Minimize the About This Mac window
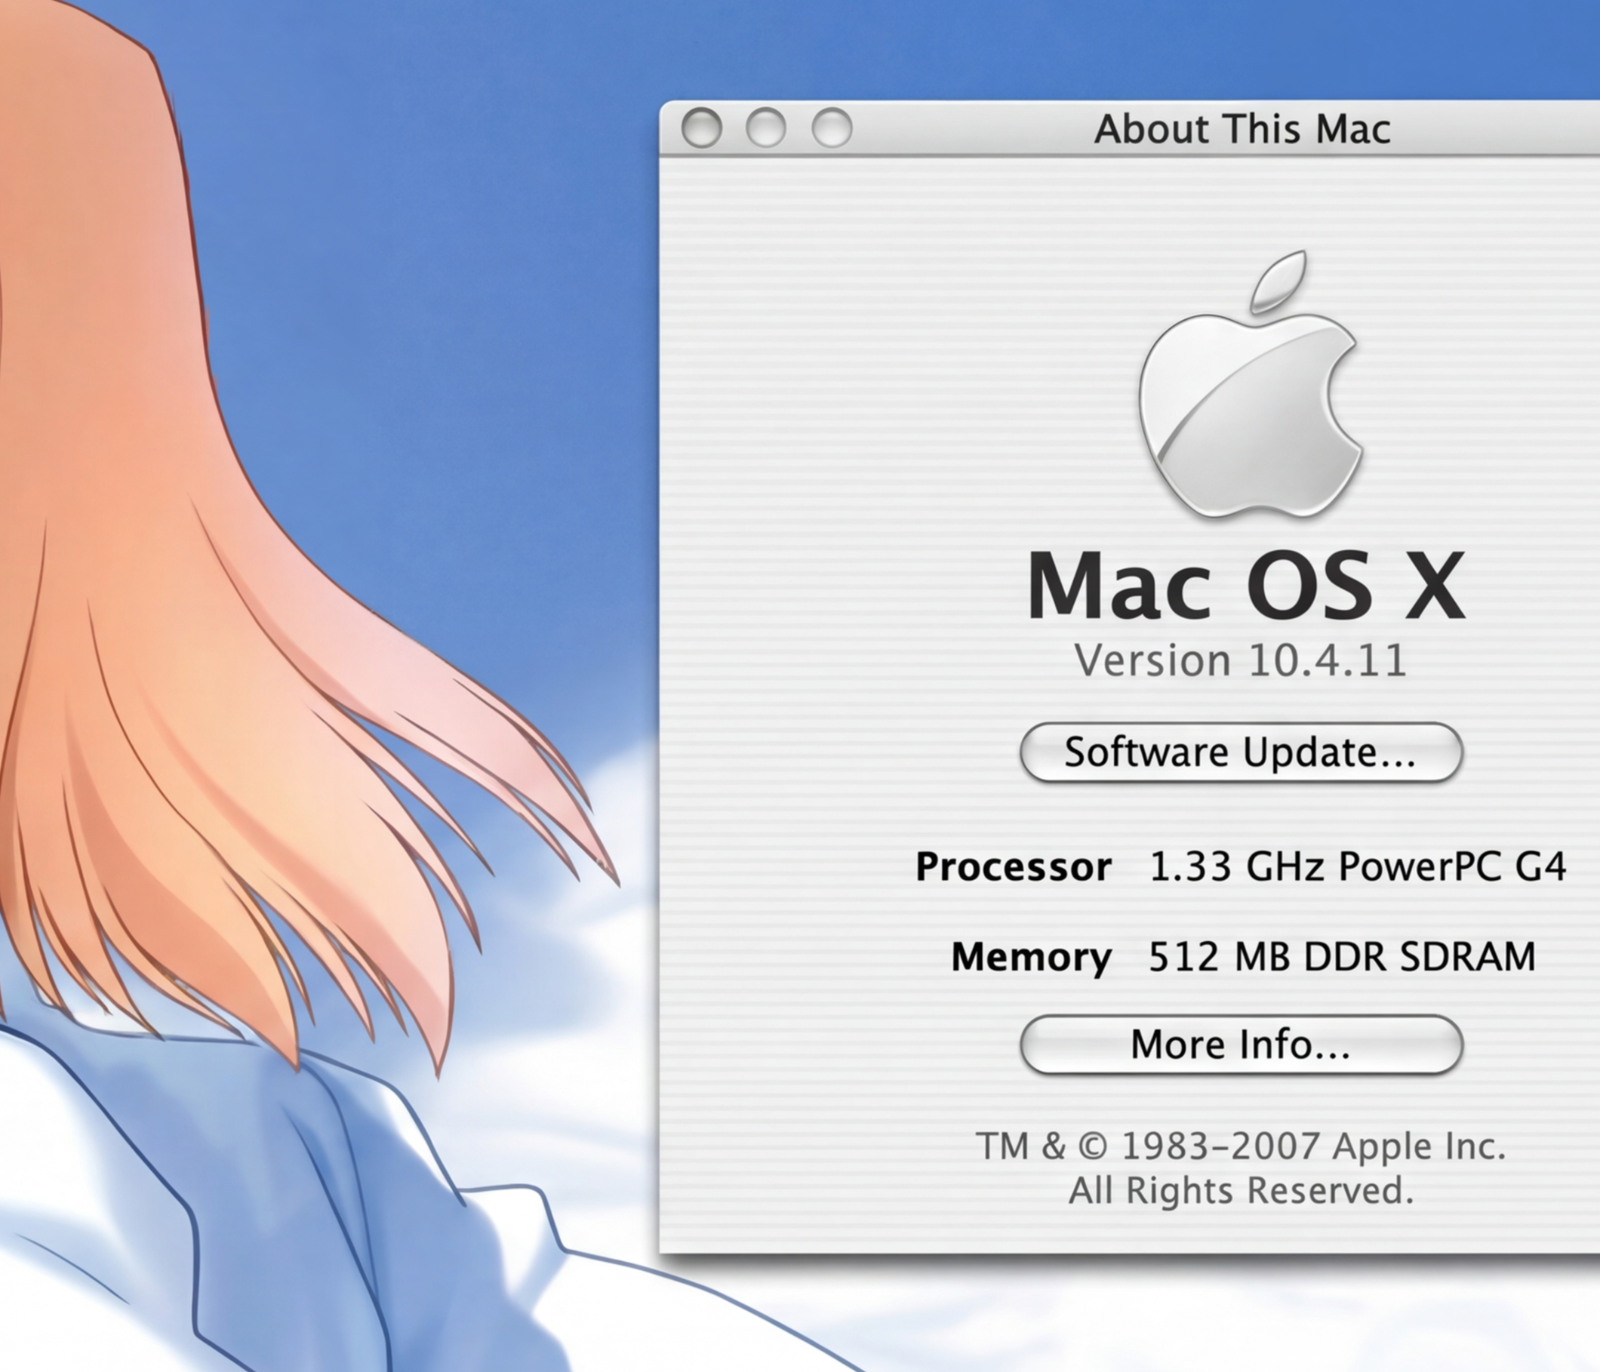Screen dimensions: 1600x1372 coord(766,128)
